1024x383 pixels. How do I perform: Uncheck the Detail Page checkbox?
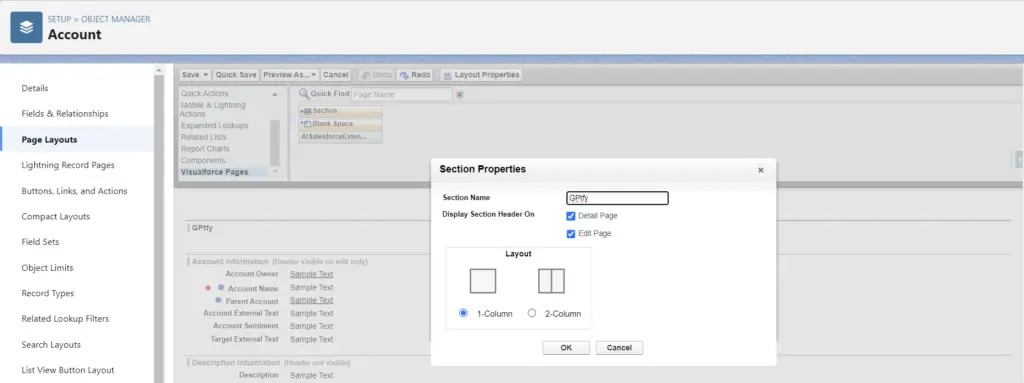coord(571,216)
